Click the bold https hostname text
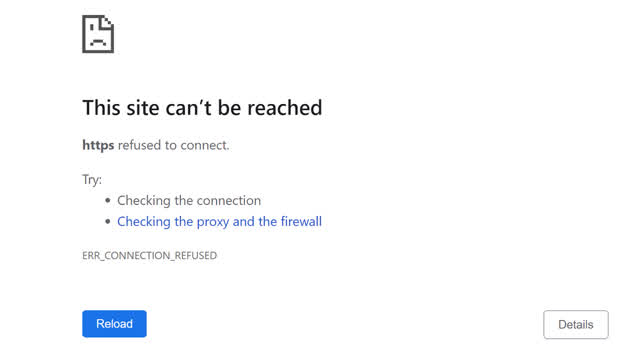The image size is (640, 360). click(98, 145)
